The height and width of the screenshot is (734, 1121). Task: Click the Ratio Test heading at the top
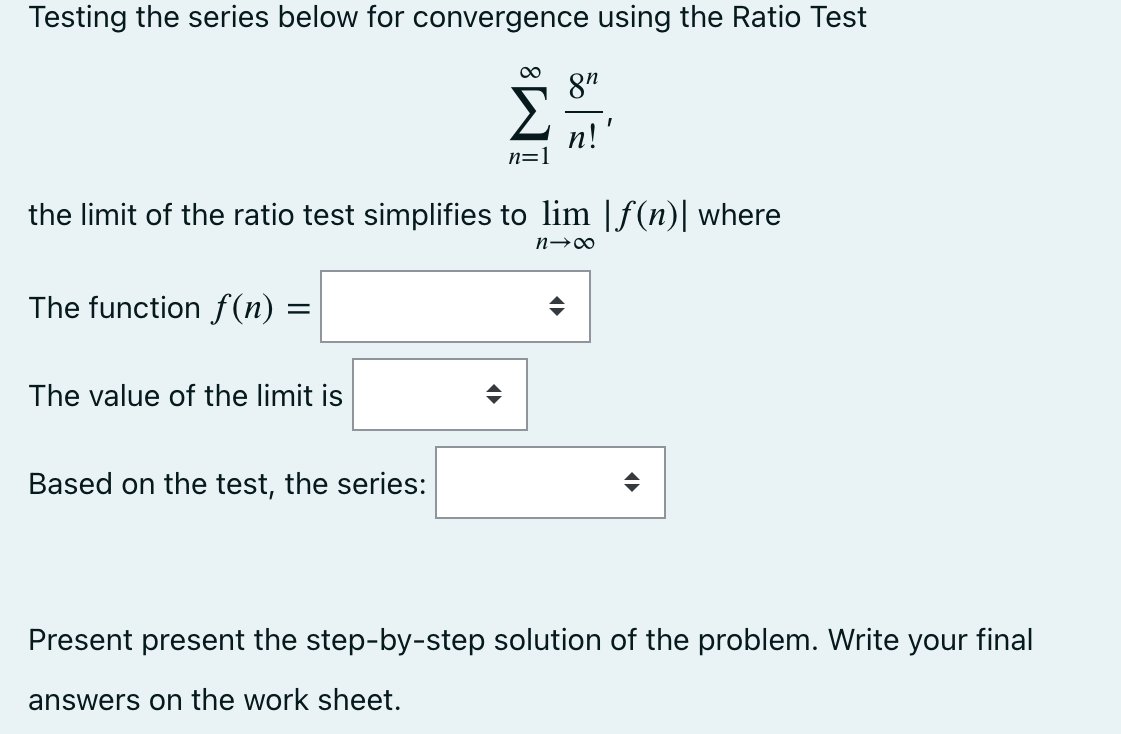pos(447,17)
